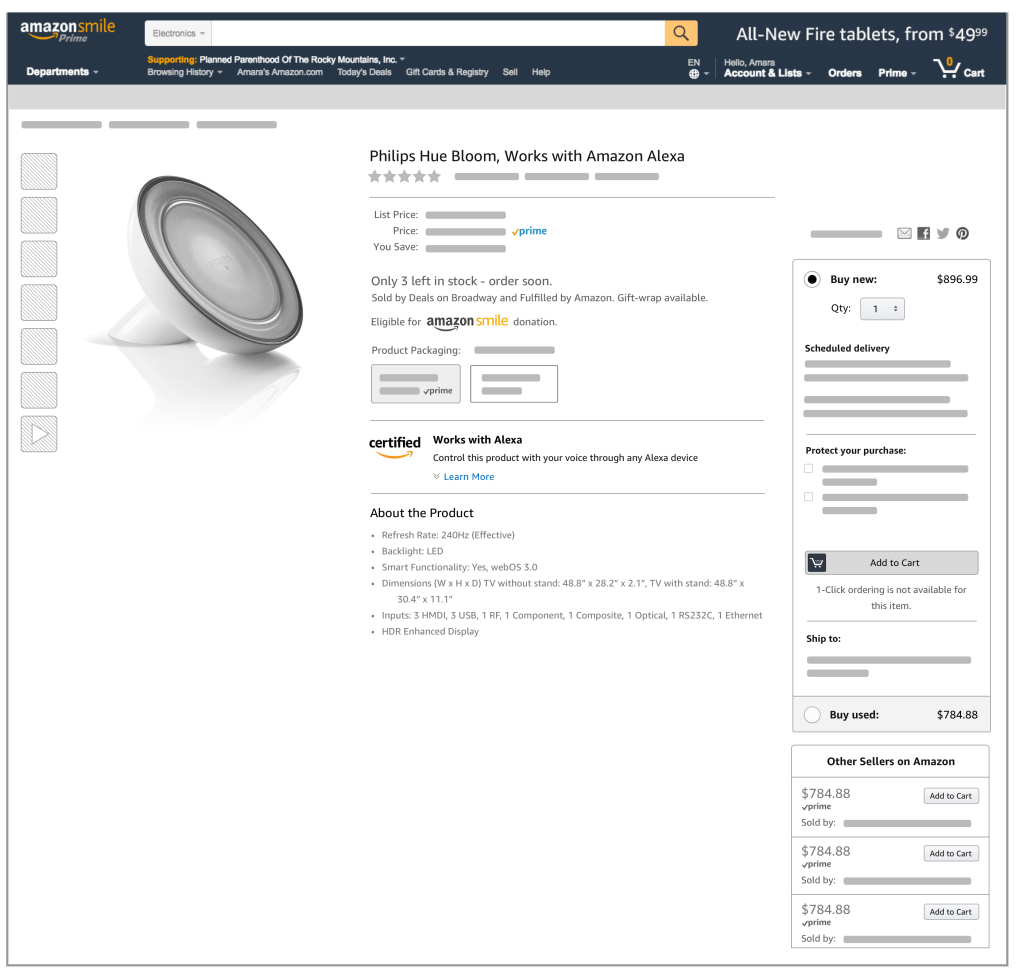Open Gift Cards & Registry menu item
The image size is (1023, 973).
447,72
